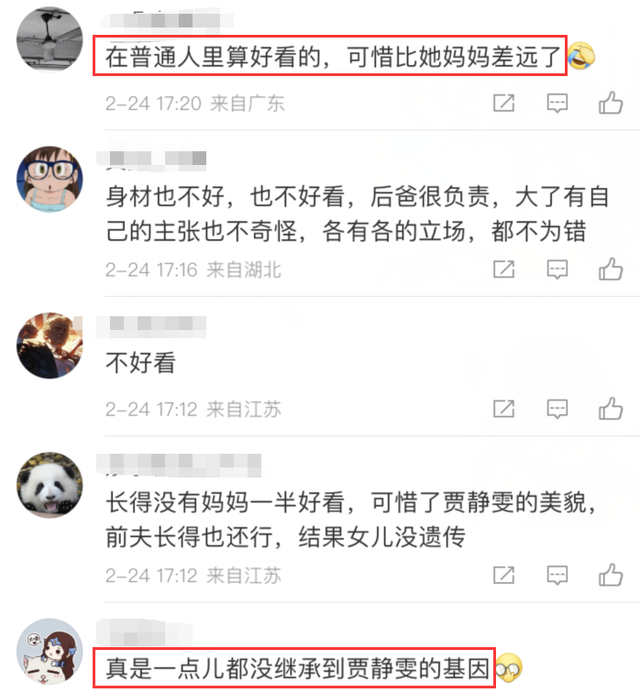Open the glasses anime girl avatar profile

coord(50,179)
